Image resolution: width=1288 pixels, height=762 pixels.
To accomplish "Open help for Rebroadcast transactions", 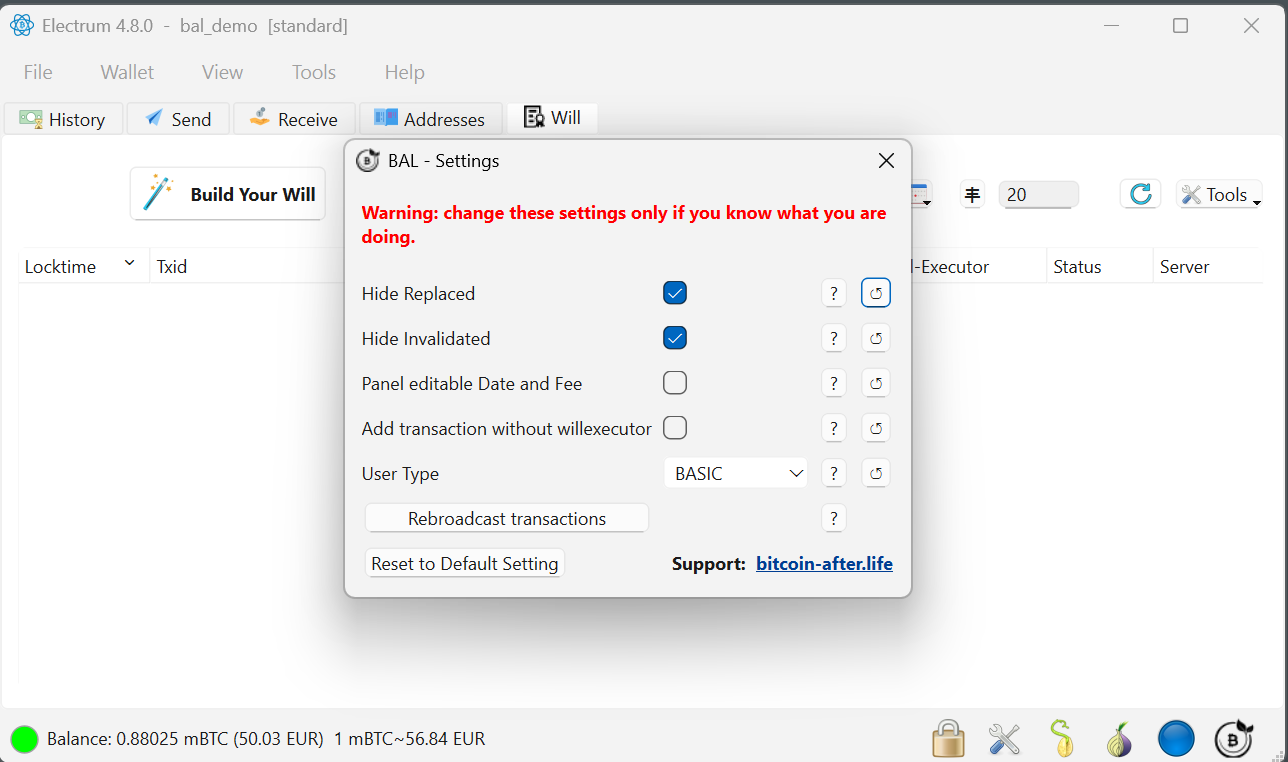I will (x=834, y=518).
